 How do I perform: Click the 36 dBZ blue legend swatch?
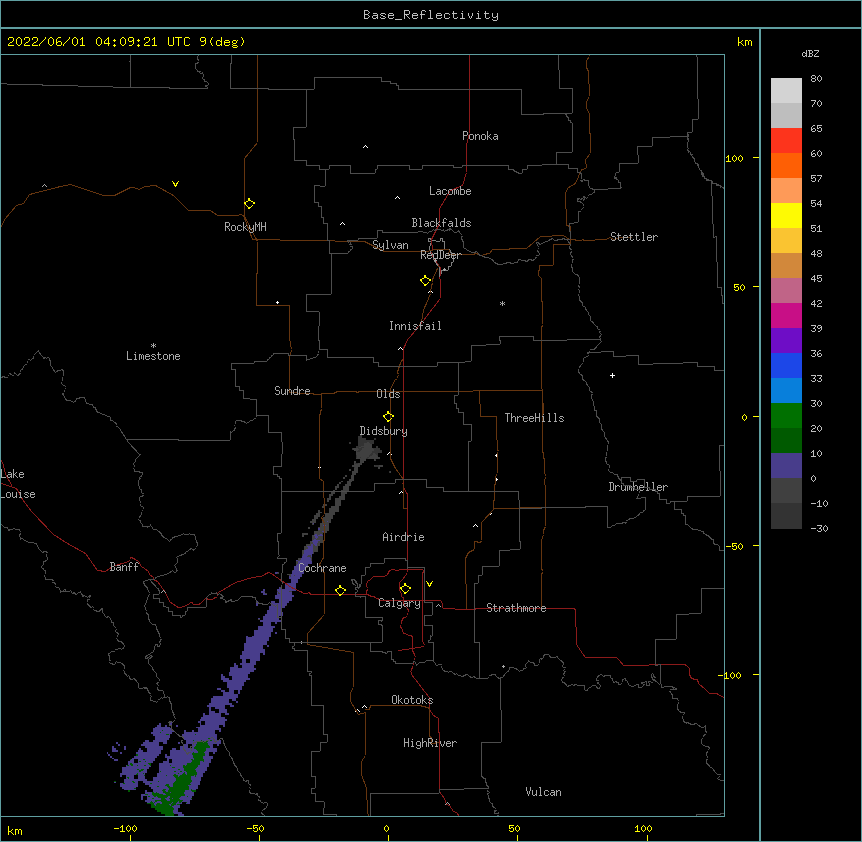point(786,365)
